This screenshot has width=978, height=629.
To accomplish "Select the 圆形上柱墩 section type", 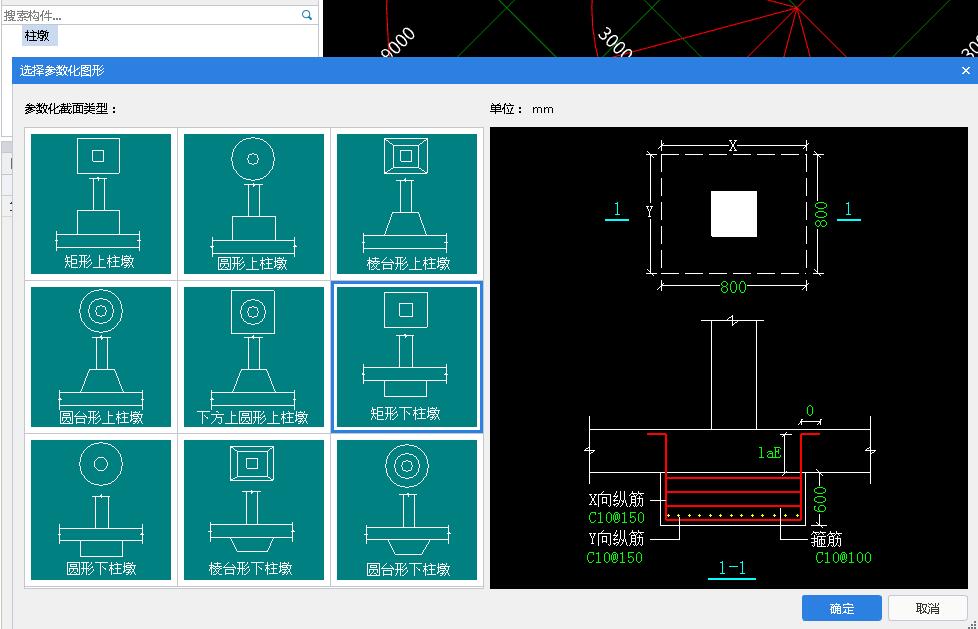I will [x=254, y=203].
